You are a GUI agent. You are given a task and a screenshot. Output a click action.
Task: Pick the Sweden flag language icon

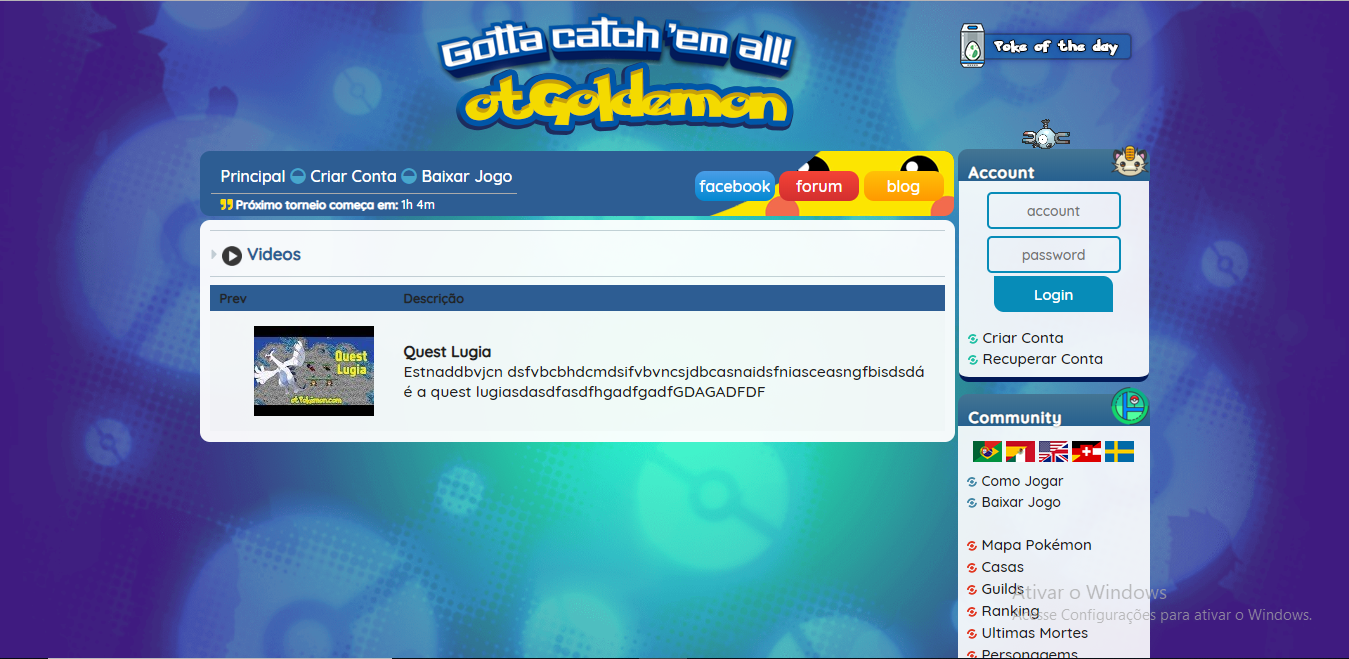click(x=1119, y=452)
